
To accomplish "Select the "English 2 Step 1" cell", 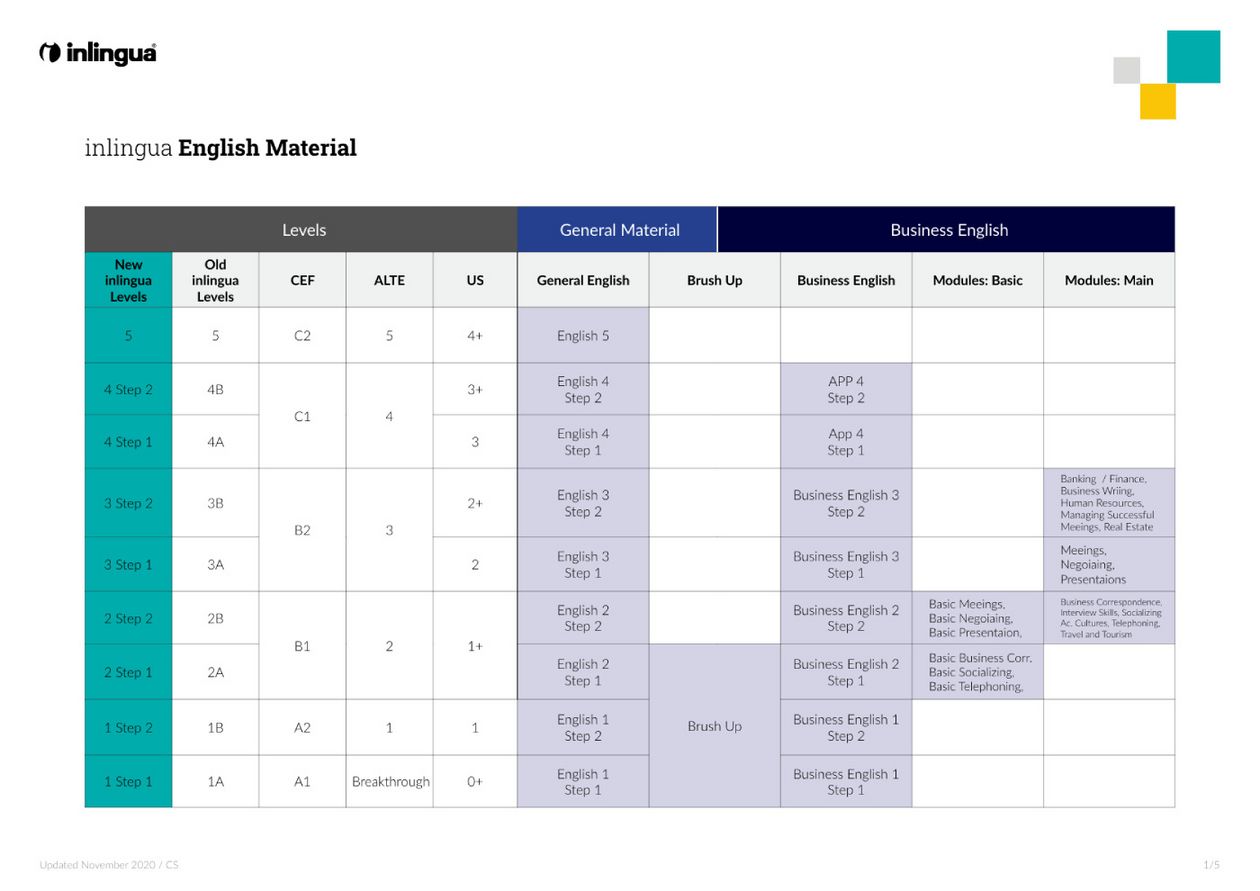I will coord(583,672).
